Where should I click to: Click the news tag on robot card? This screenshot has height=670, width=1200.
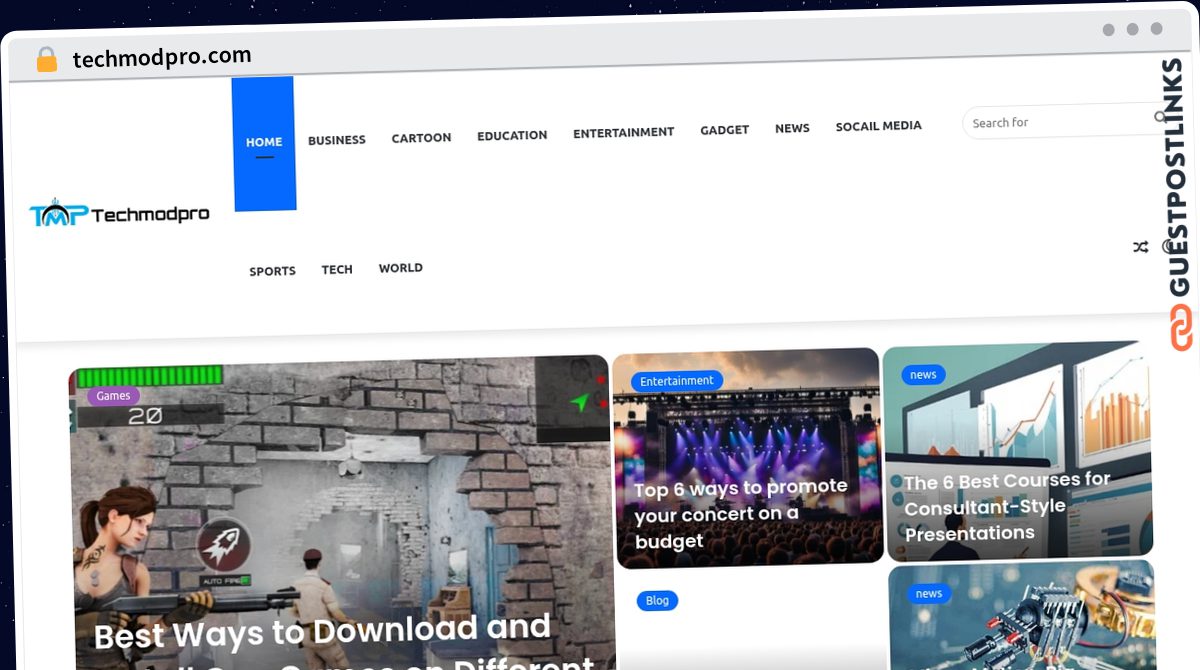928,594
